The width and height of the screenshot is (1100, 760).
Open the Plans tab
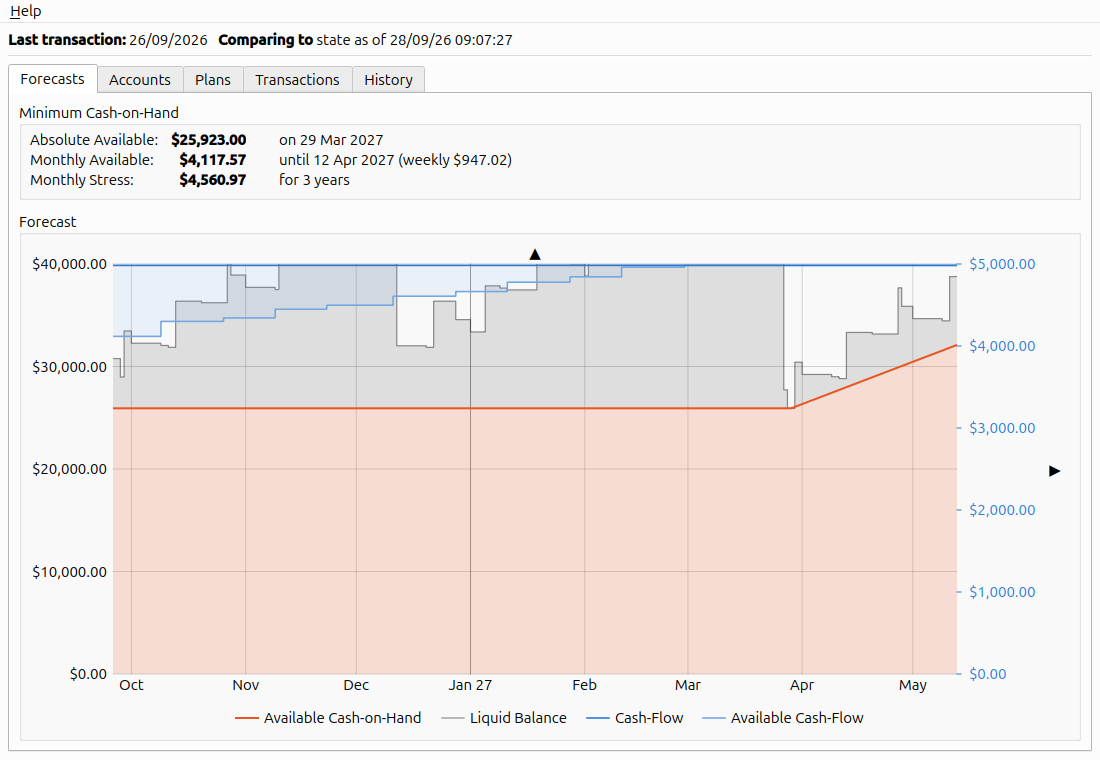pyautogui.click(x=213, y=80)
